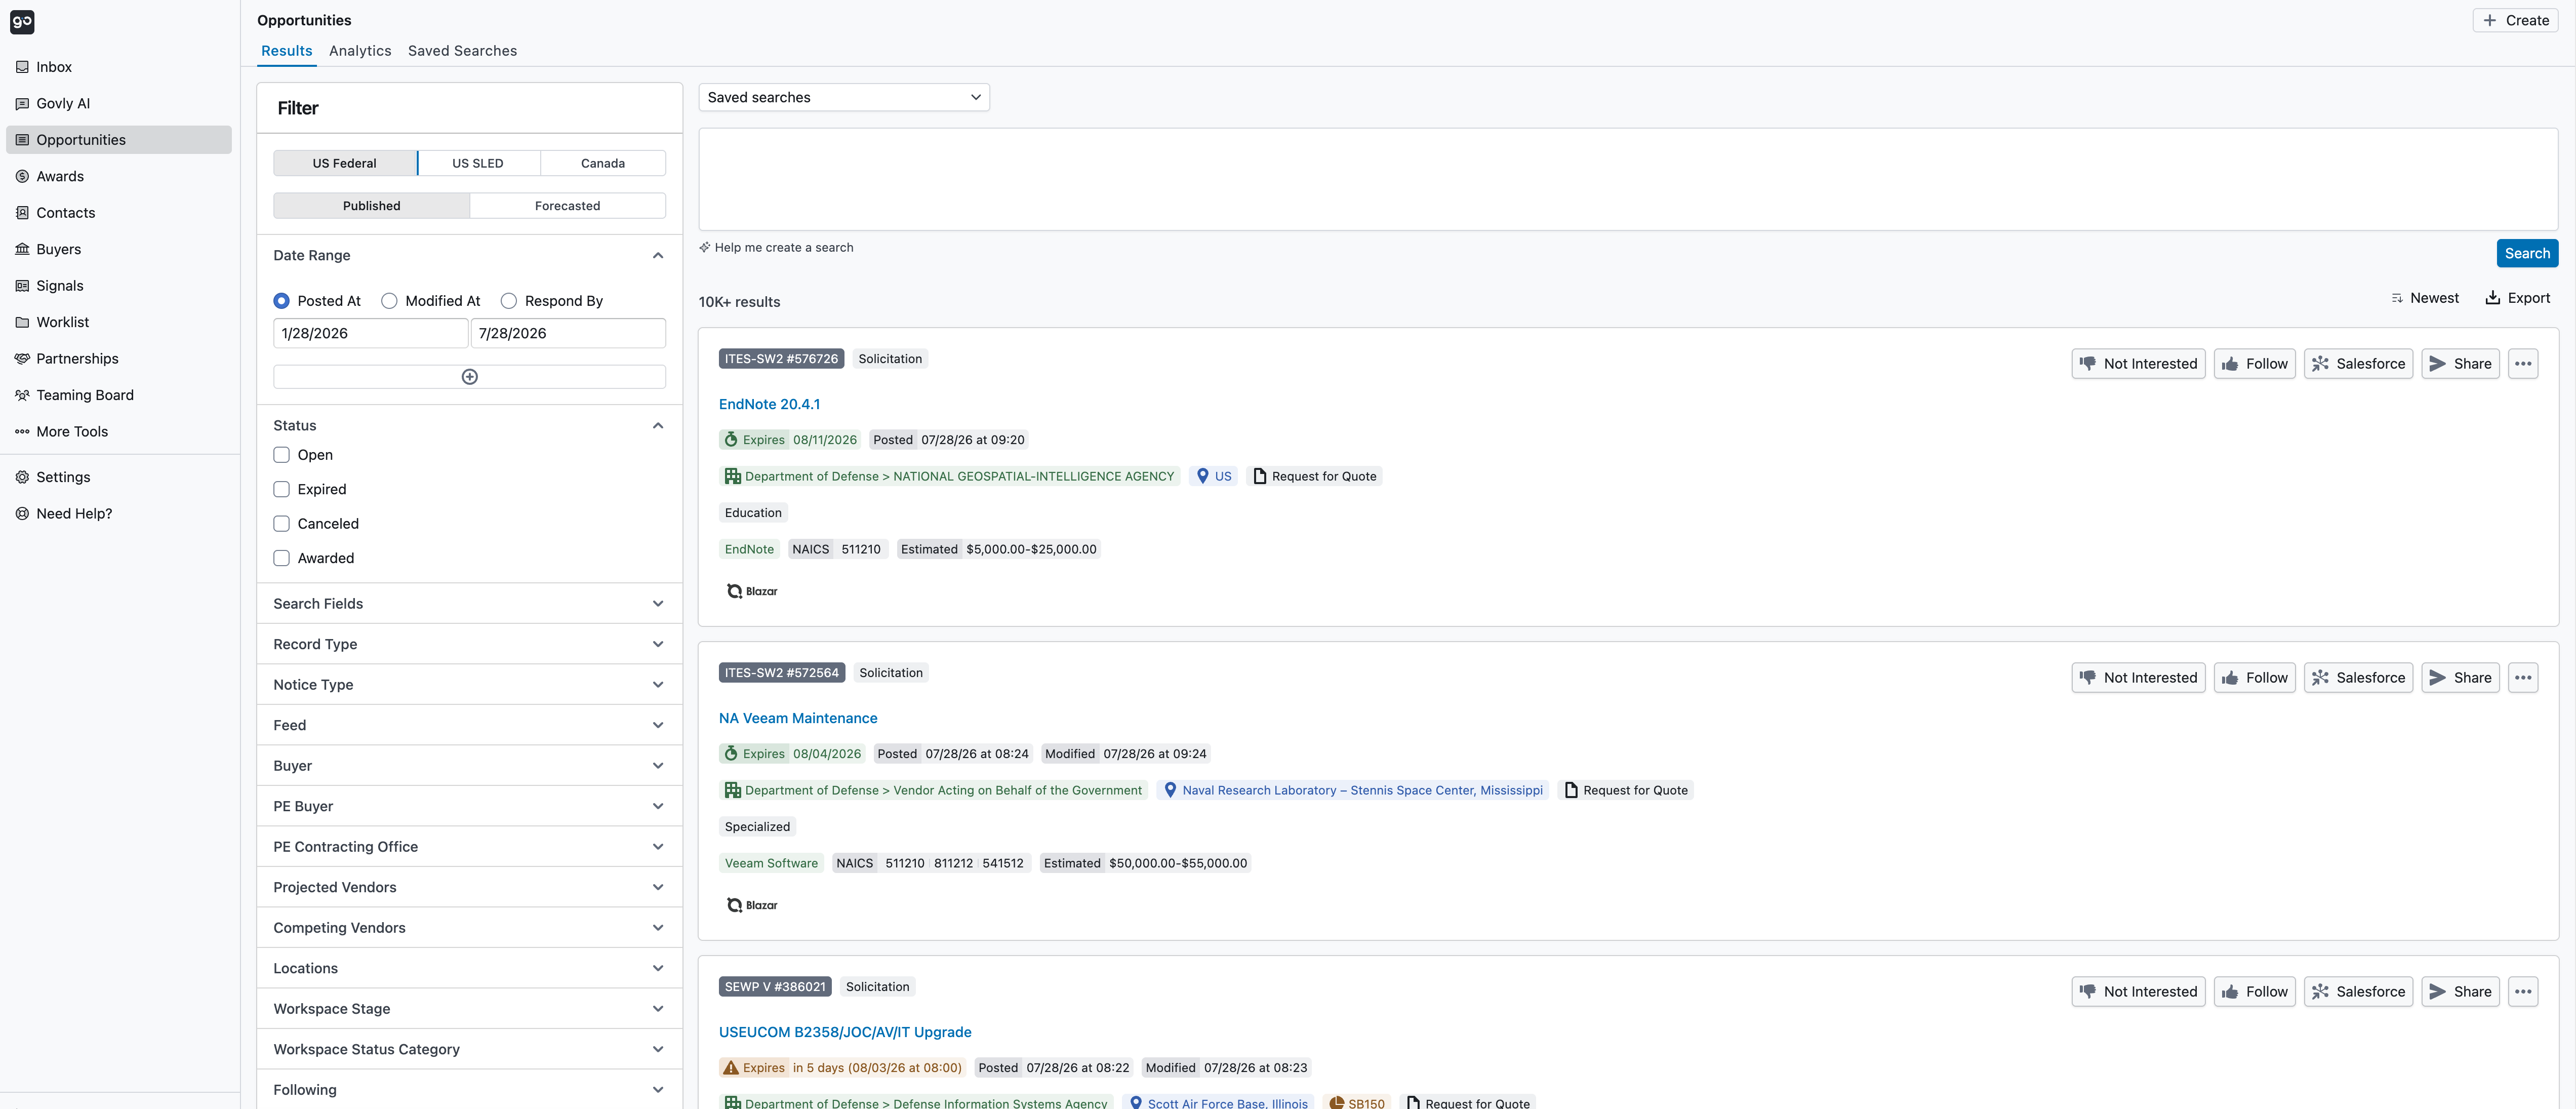Select the US Federal filter tab

coord(345,163)
